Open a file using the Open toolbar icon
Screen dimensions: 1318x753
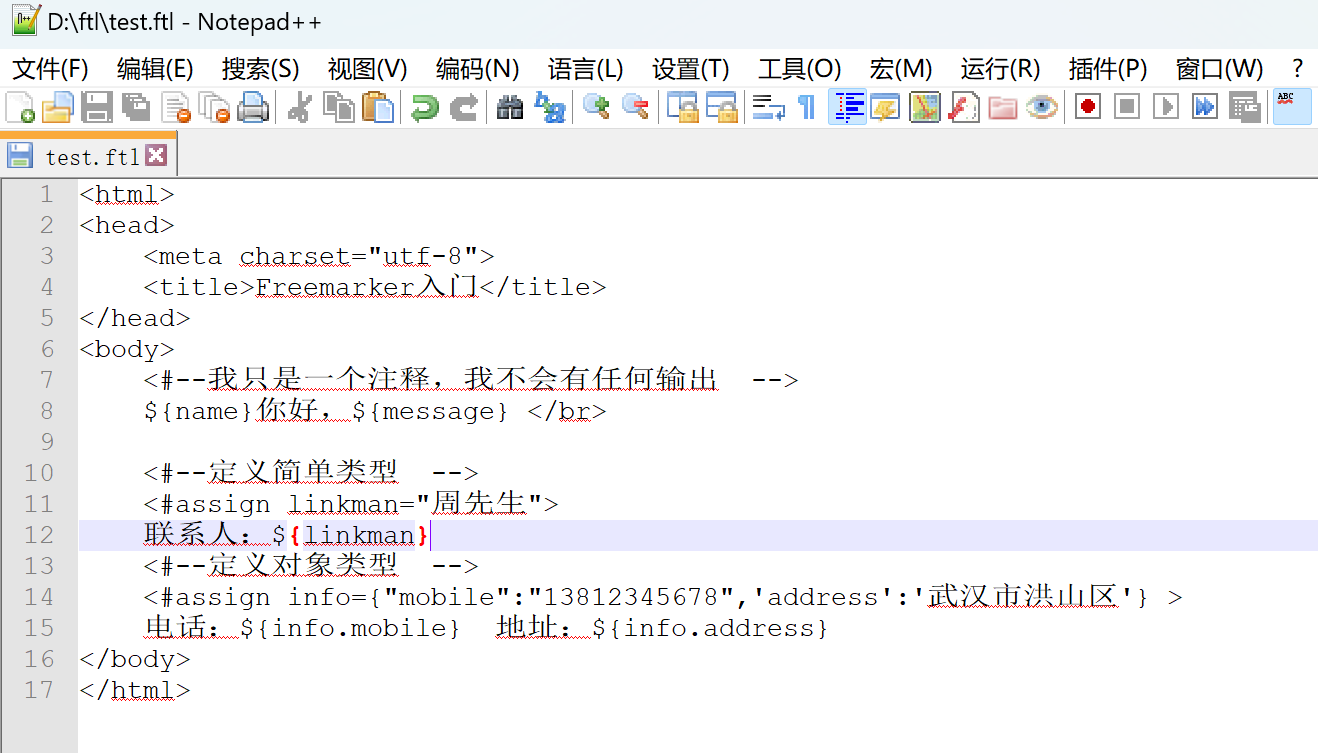click(56, 106)
